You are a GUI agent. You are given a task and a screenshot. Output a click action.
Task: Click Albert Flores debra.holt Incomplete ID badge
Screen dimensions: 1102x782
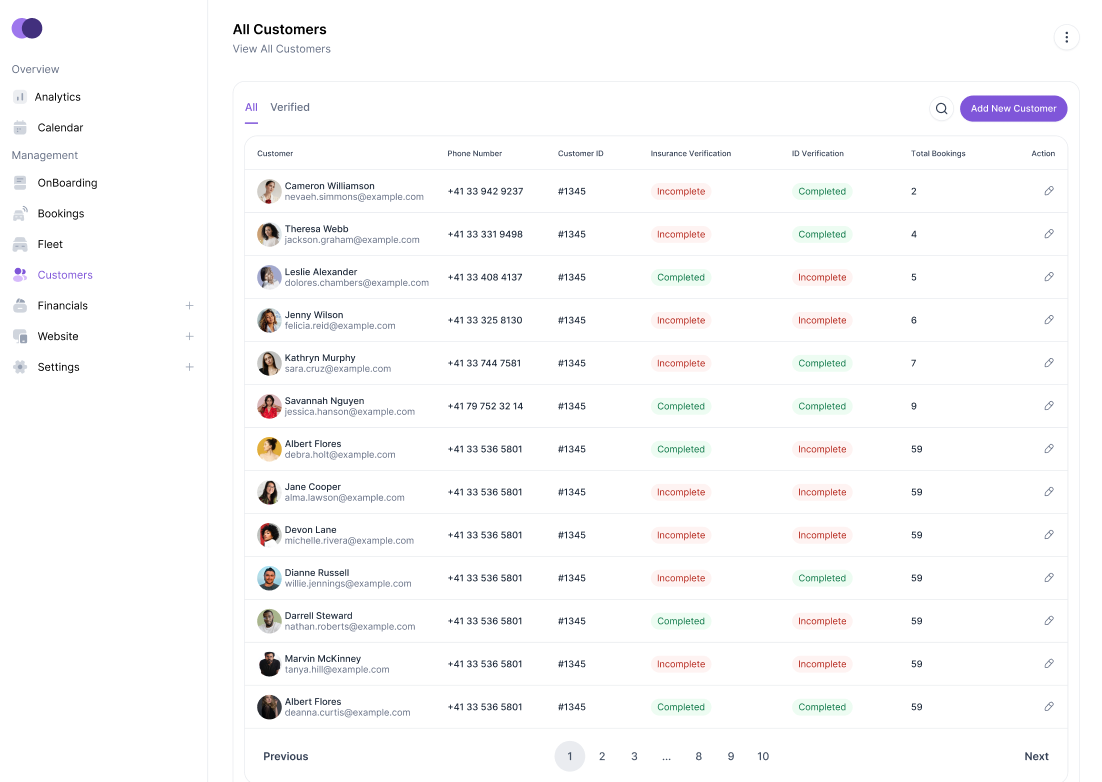click(x=822, y=449)
